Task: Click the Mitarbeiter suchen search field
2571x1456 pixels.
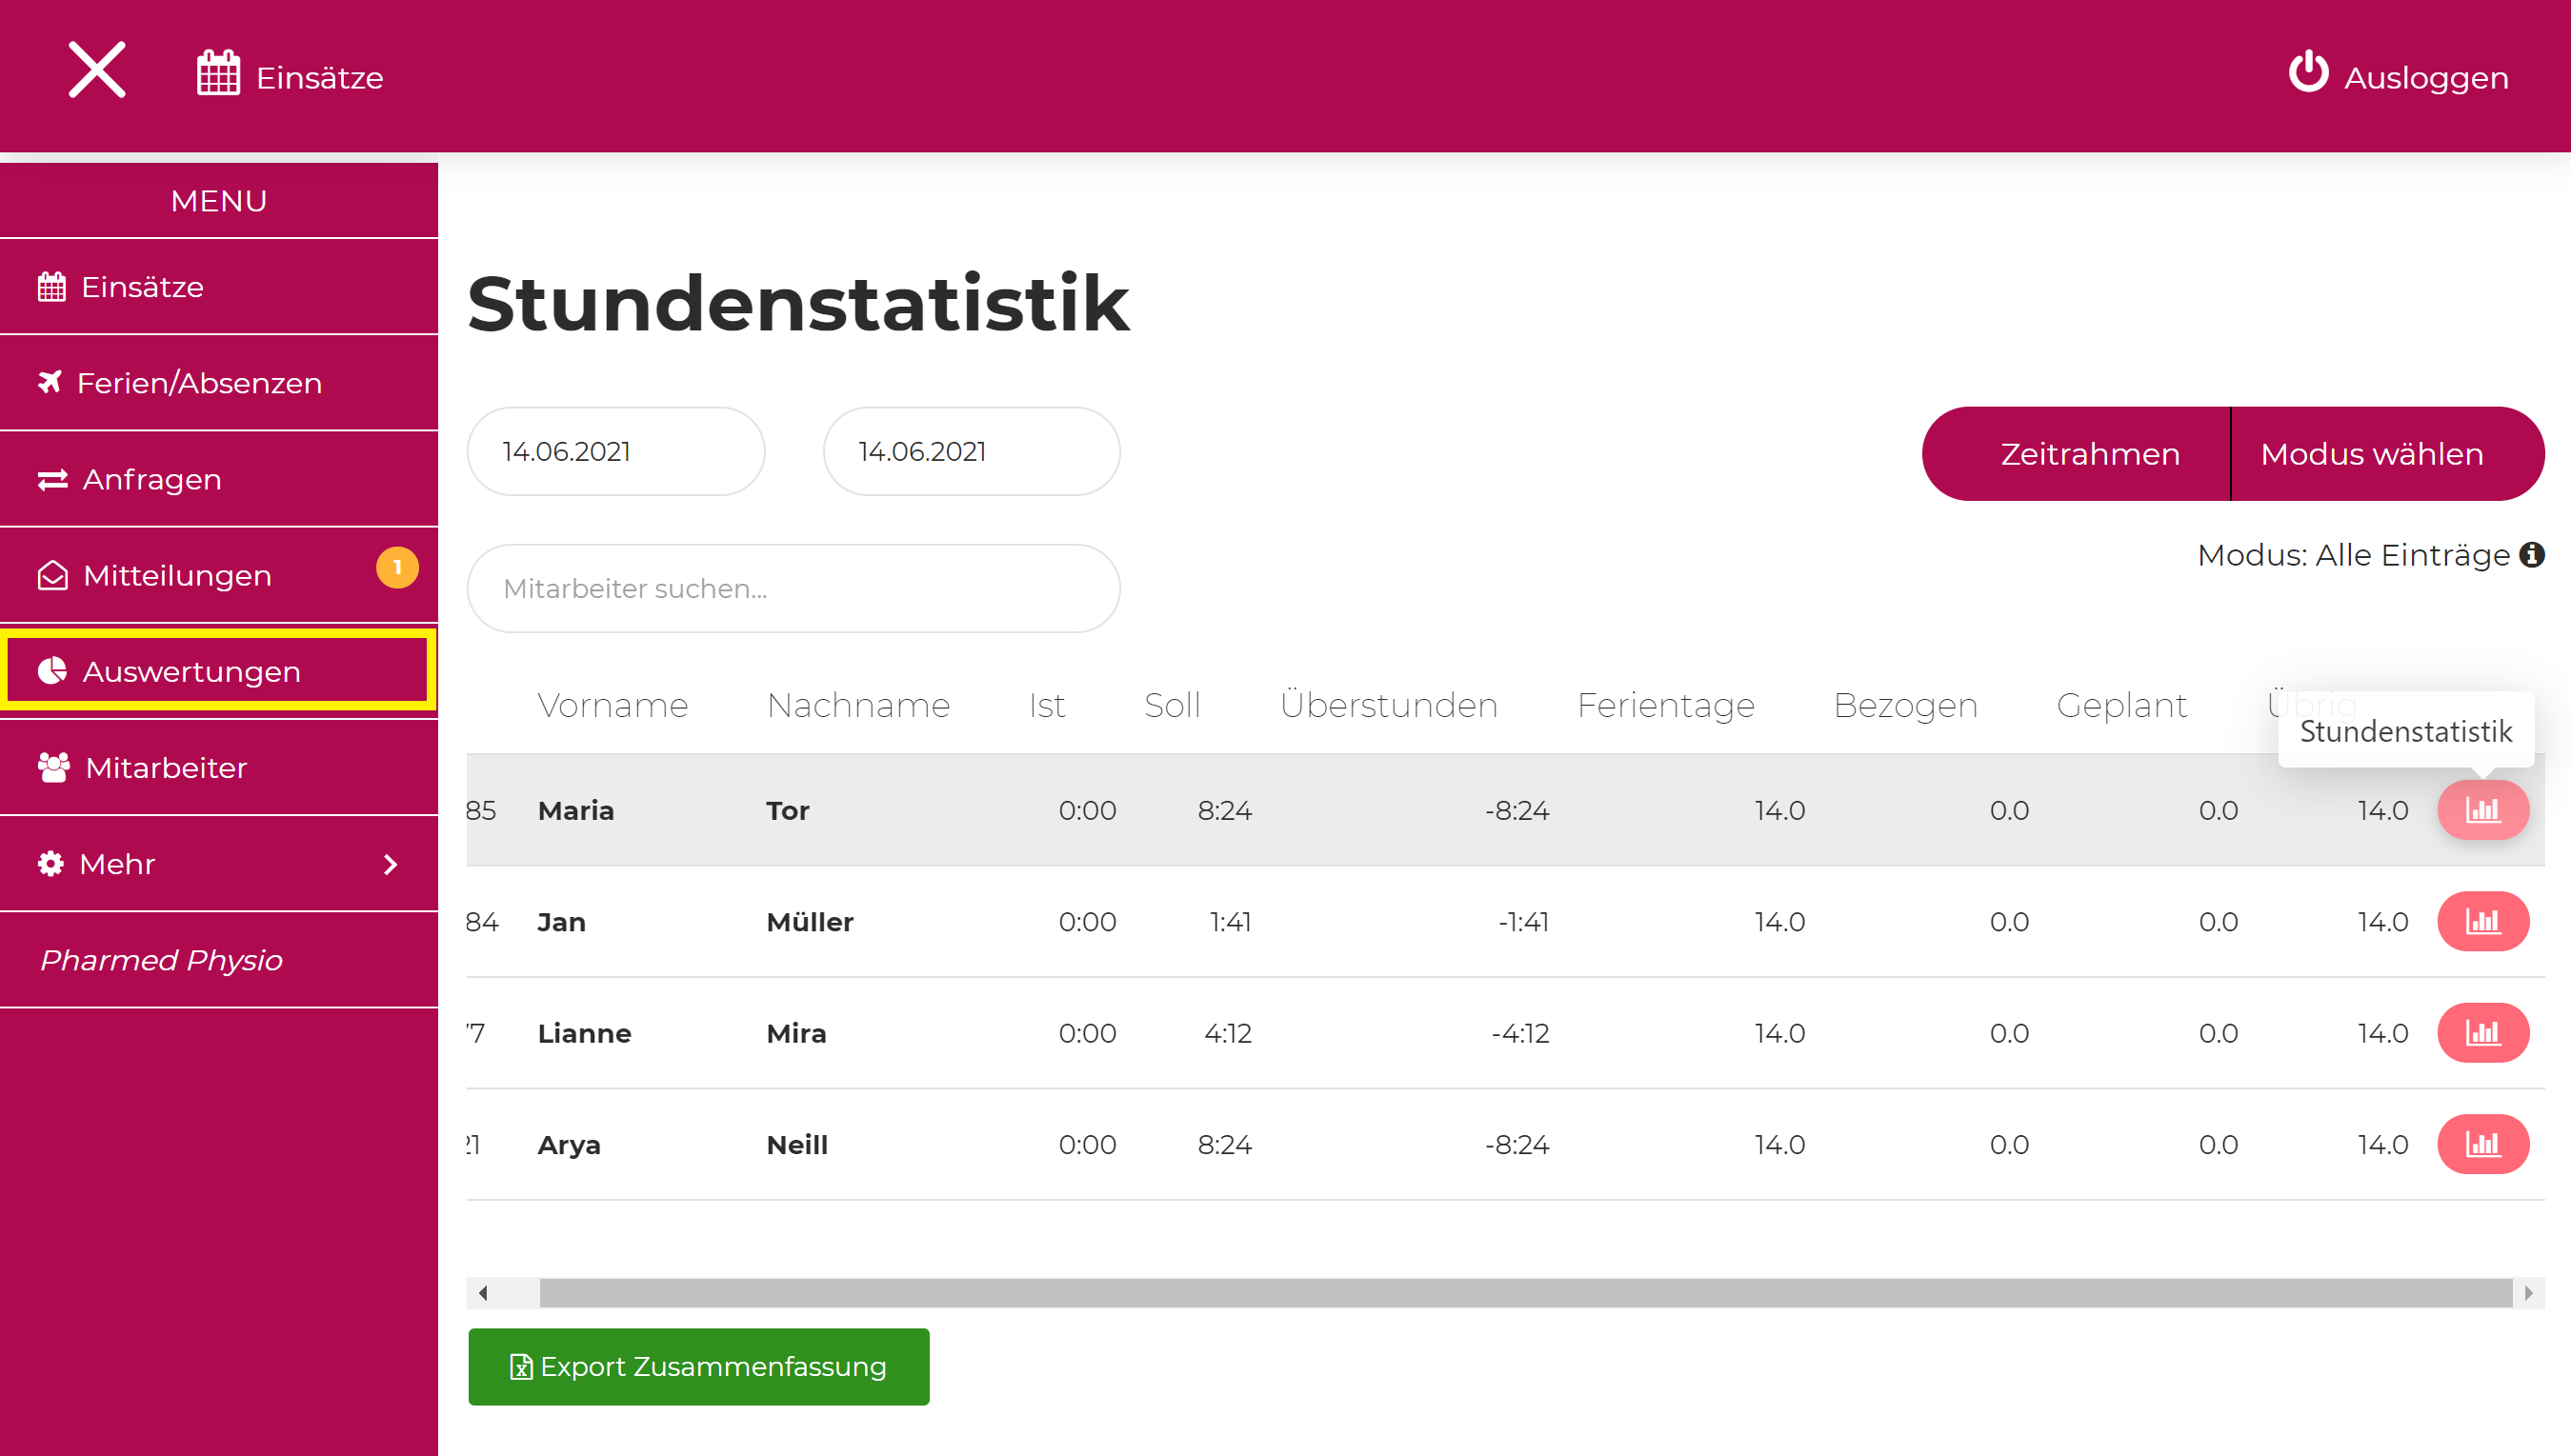Action: click(x=793, y=589)
